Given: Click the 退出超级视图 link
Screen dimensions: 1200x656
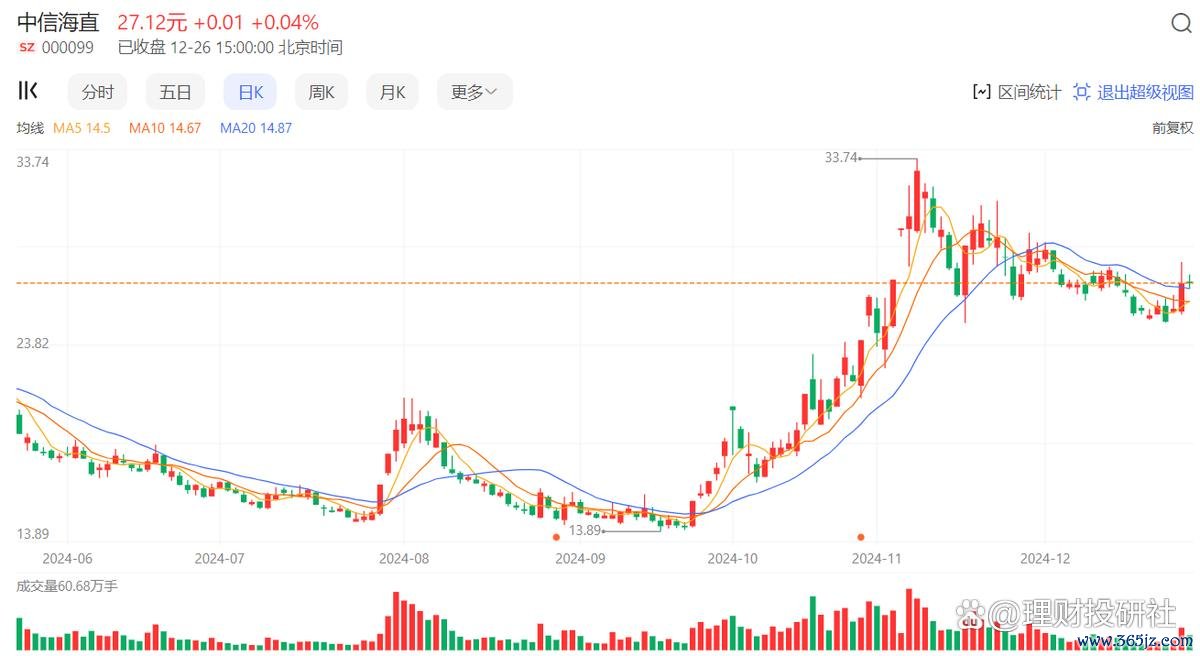Looking at the screenshot, I should [x=1146, y=92].
